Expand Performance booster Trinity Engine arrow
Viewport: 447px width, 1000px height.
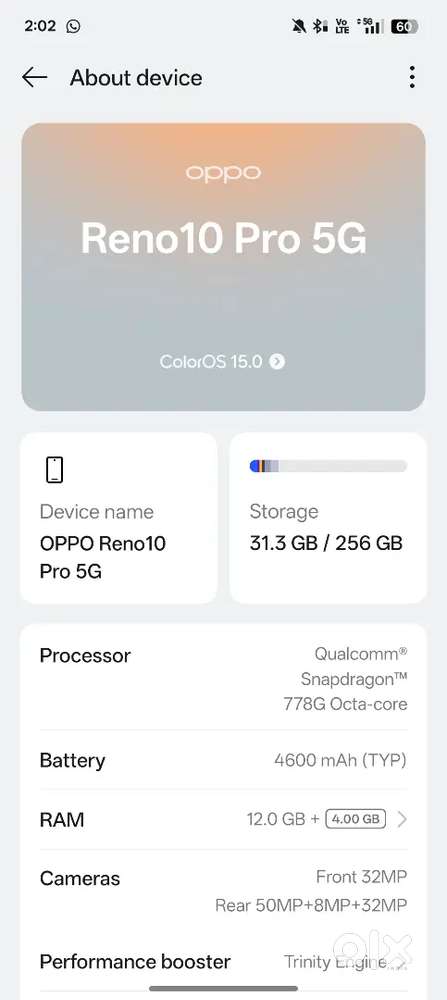[x=400, y=962]
